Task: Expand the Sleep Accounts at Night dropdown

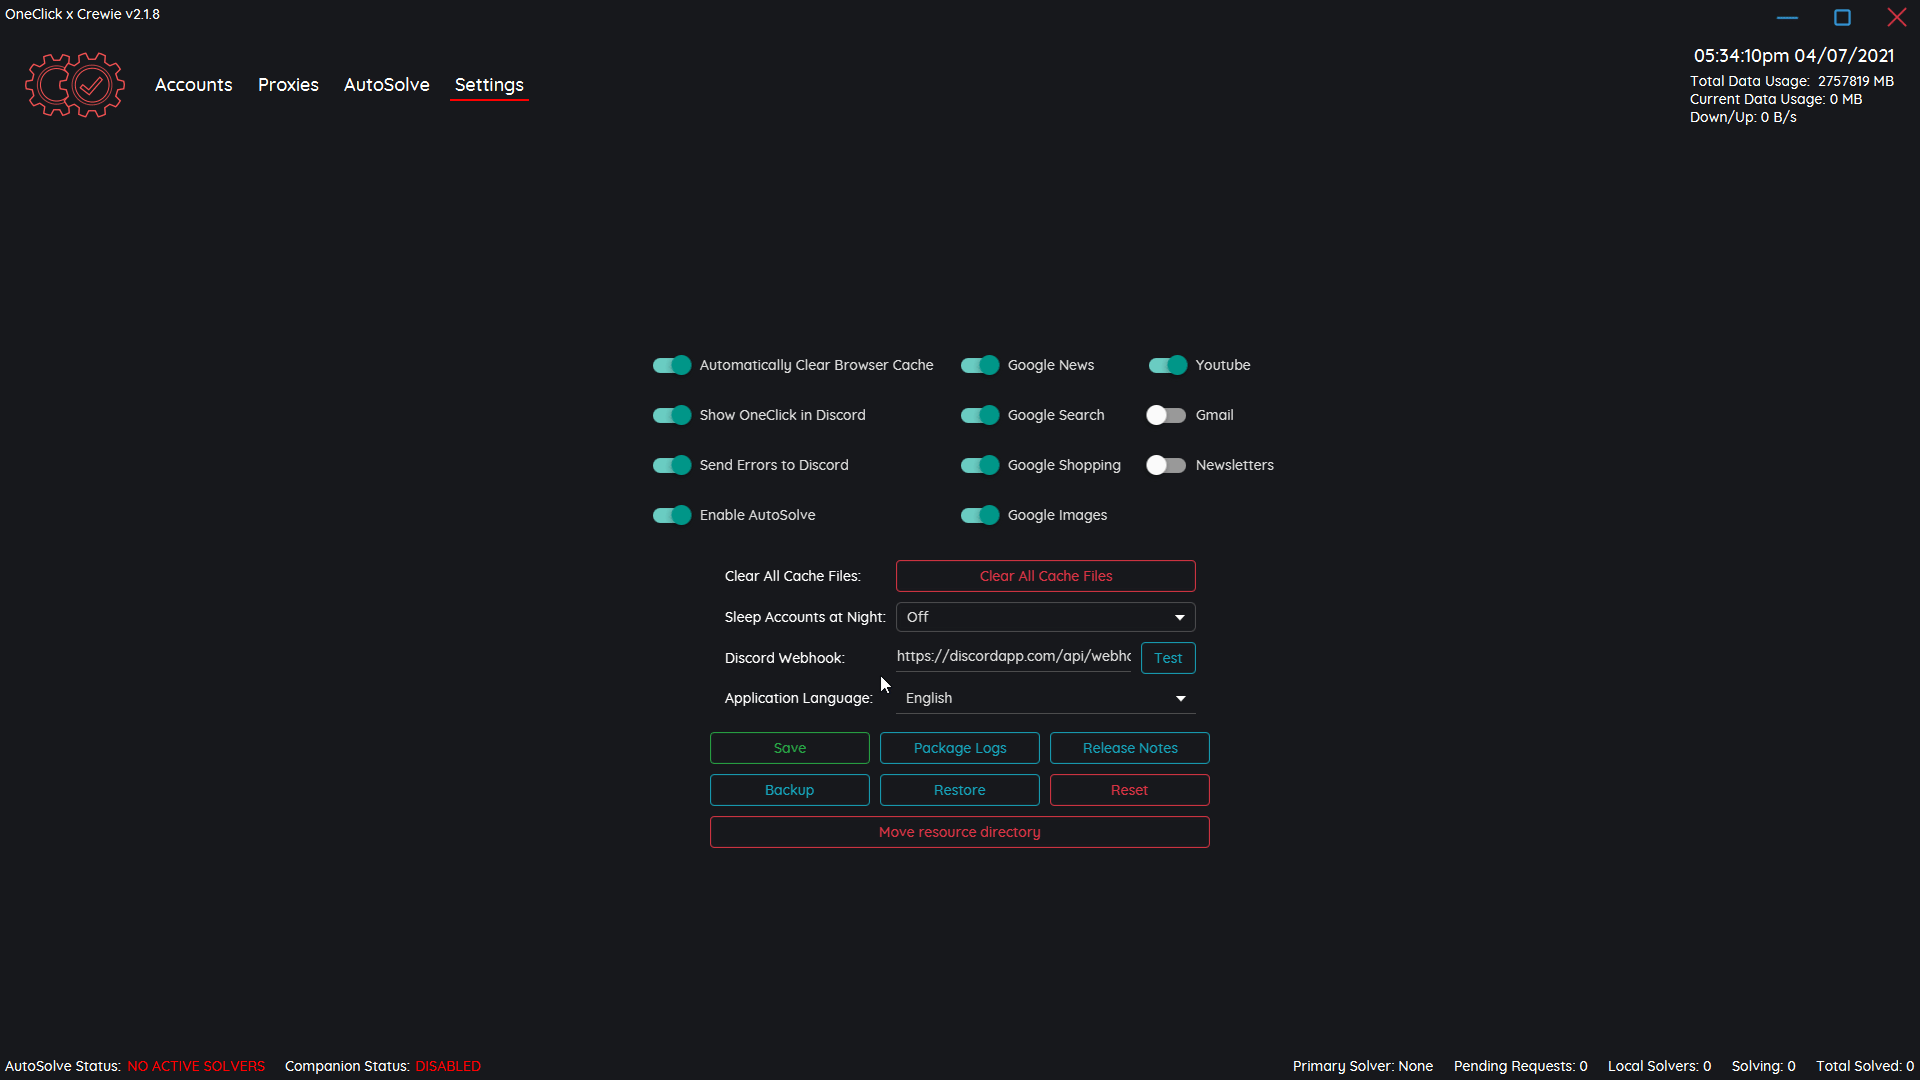Action: pyautogui.click(x=1176, y=616)
